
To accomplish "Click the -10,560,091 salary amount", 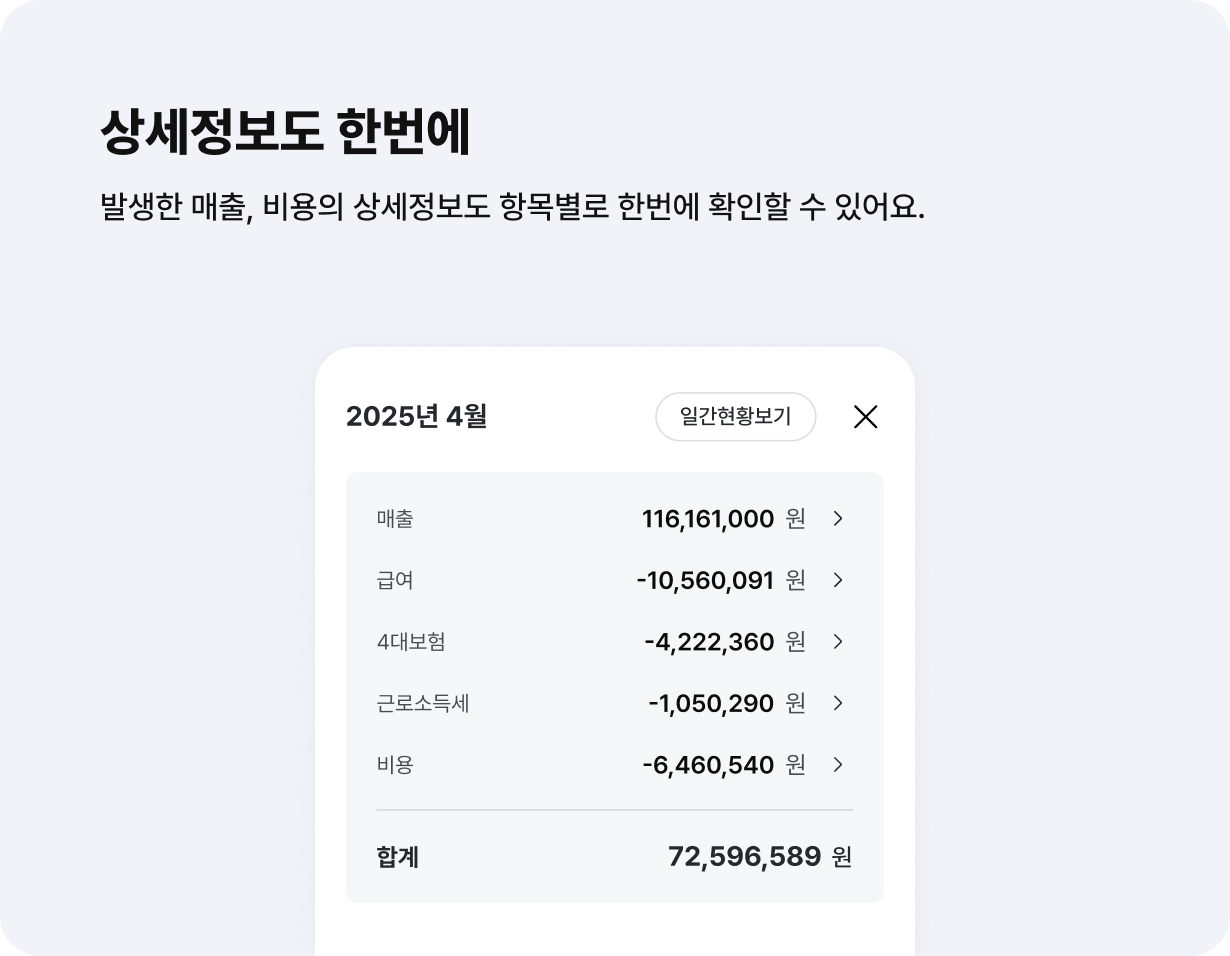I will (705, 580).
